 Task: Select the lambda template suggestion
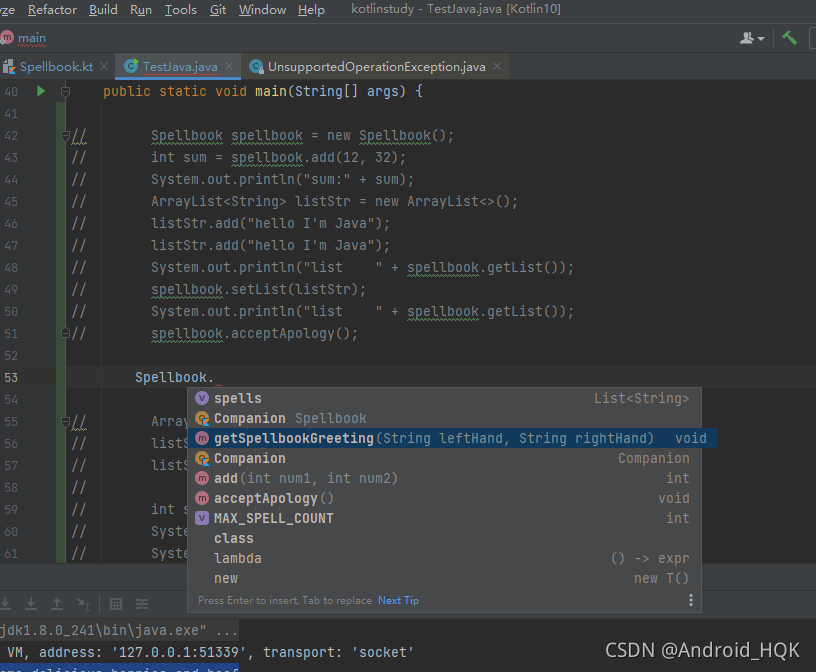(444, 559)
